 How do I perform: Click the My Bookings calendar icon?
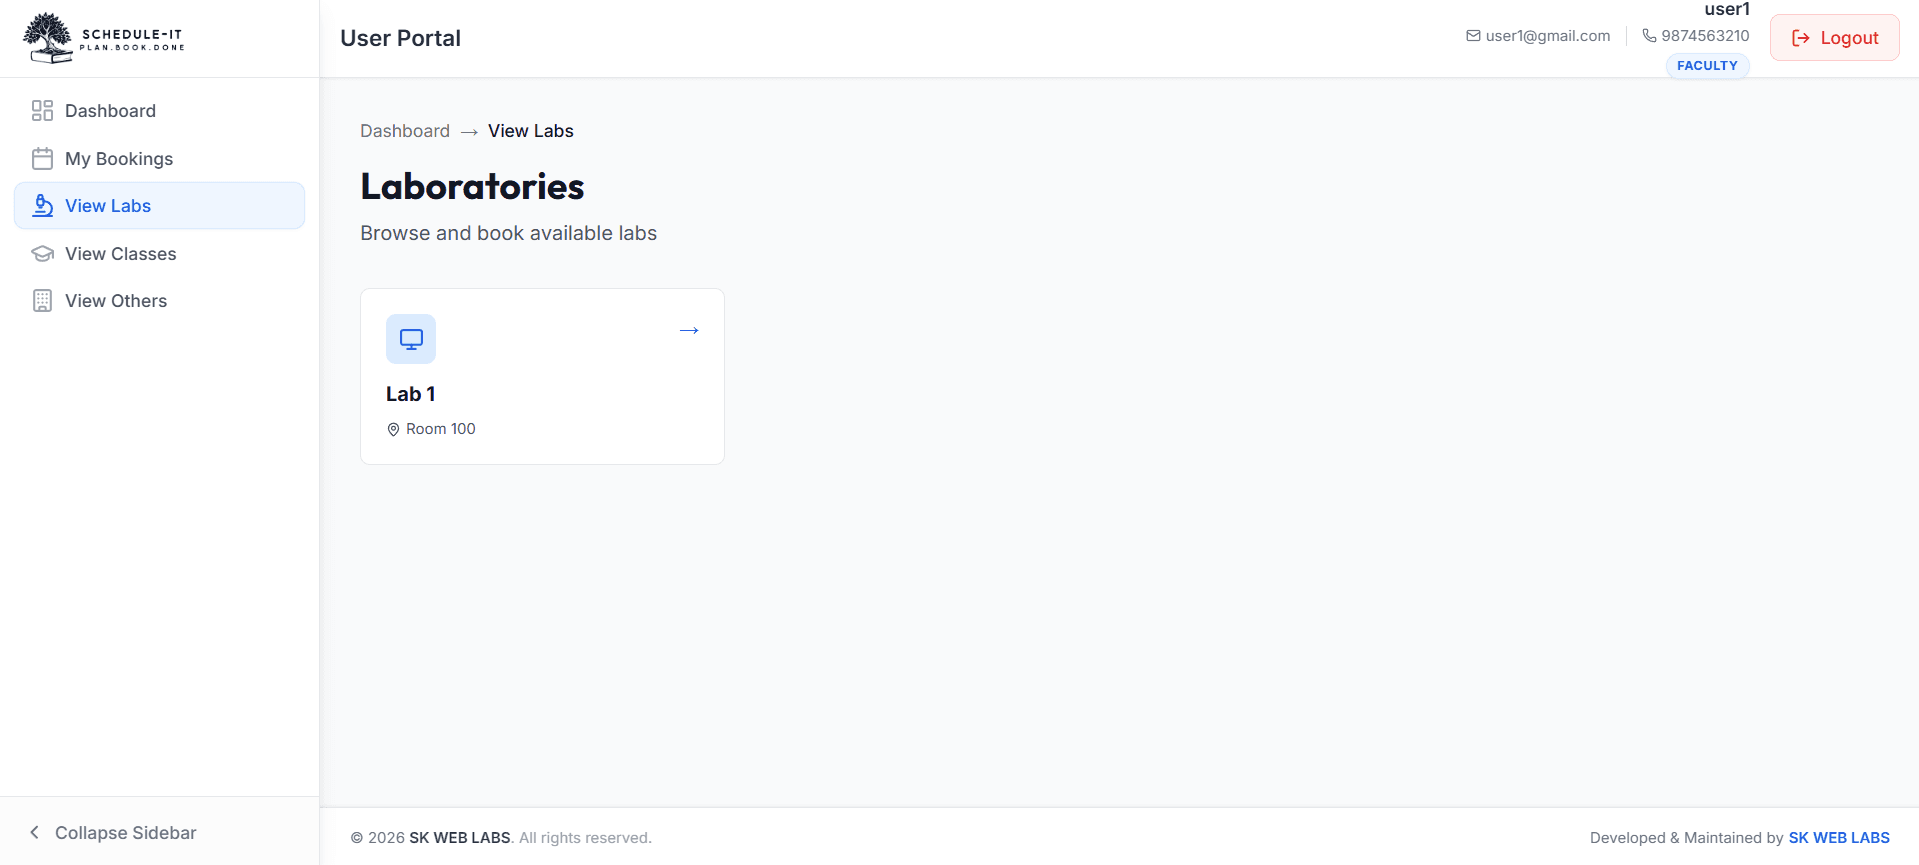42,159
